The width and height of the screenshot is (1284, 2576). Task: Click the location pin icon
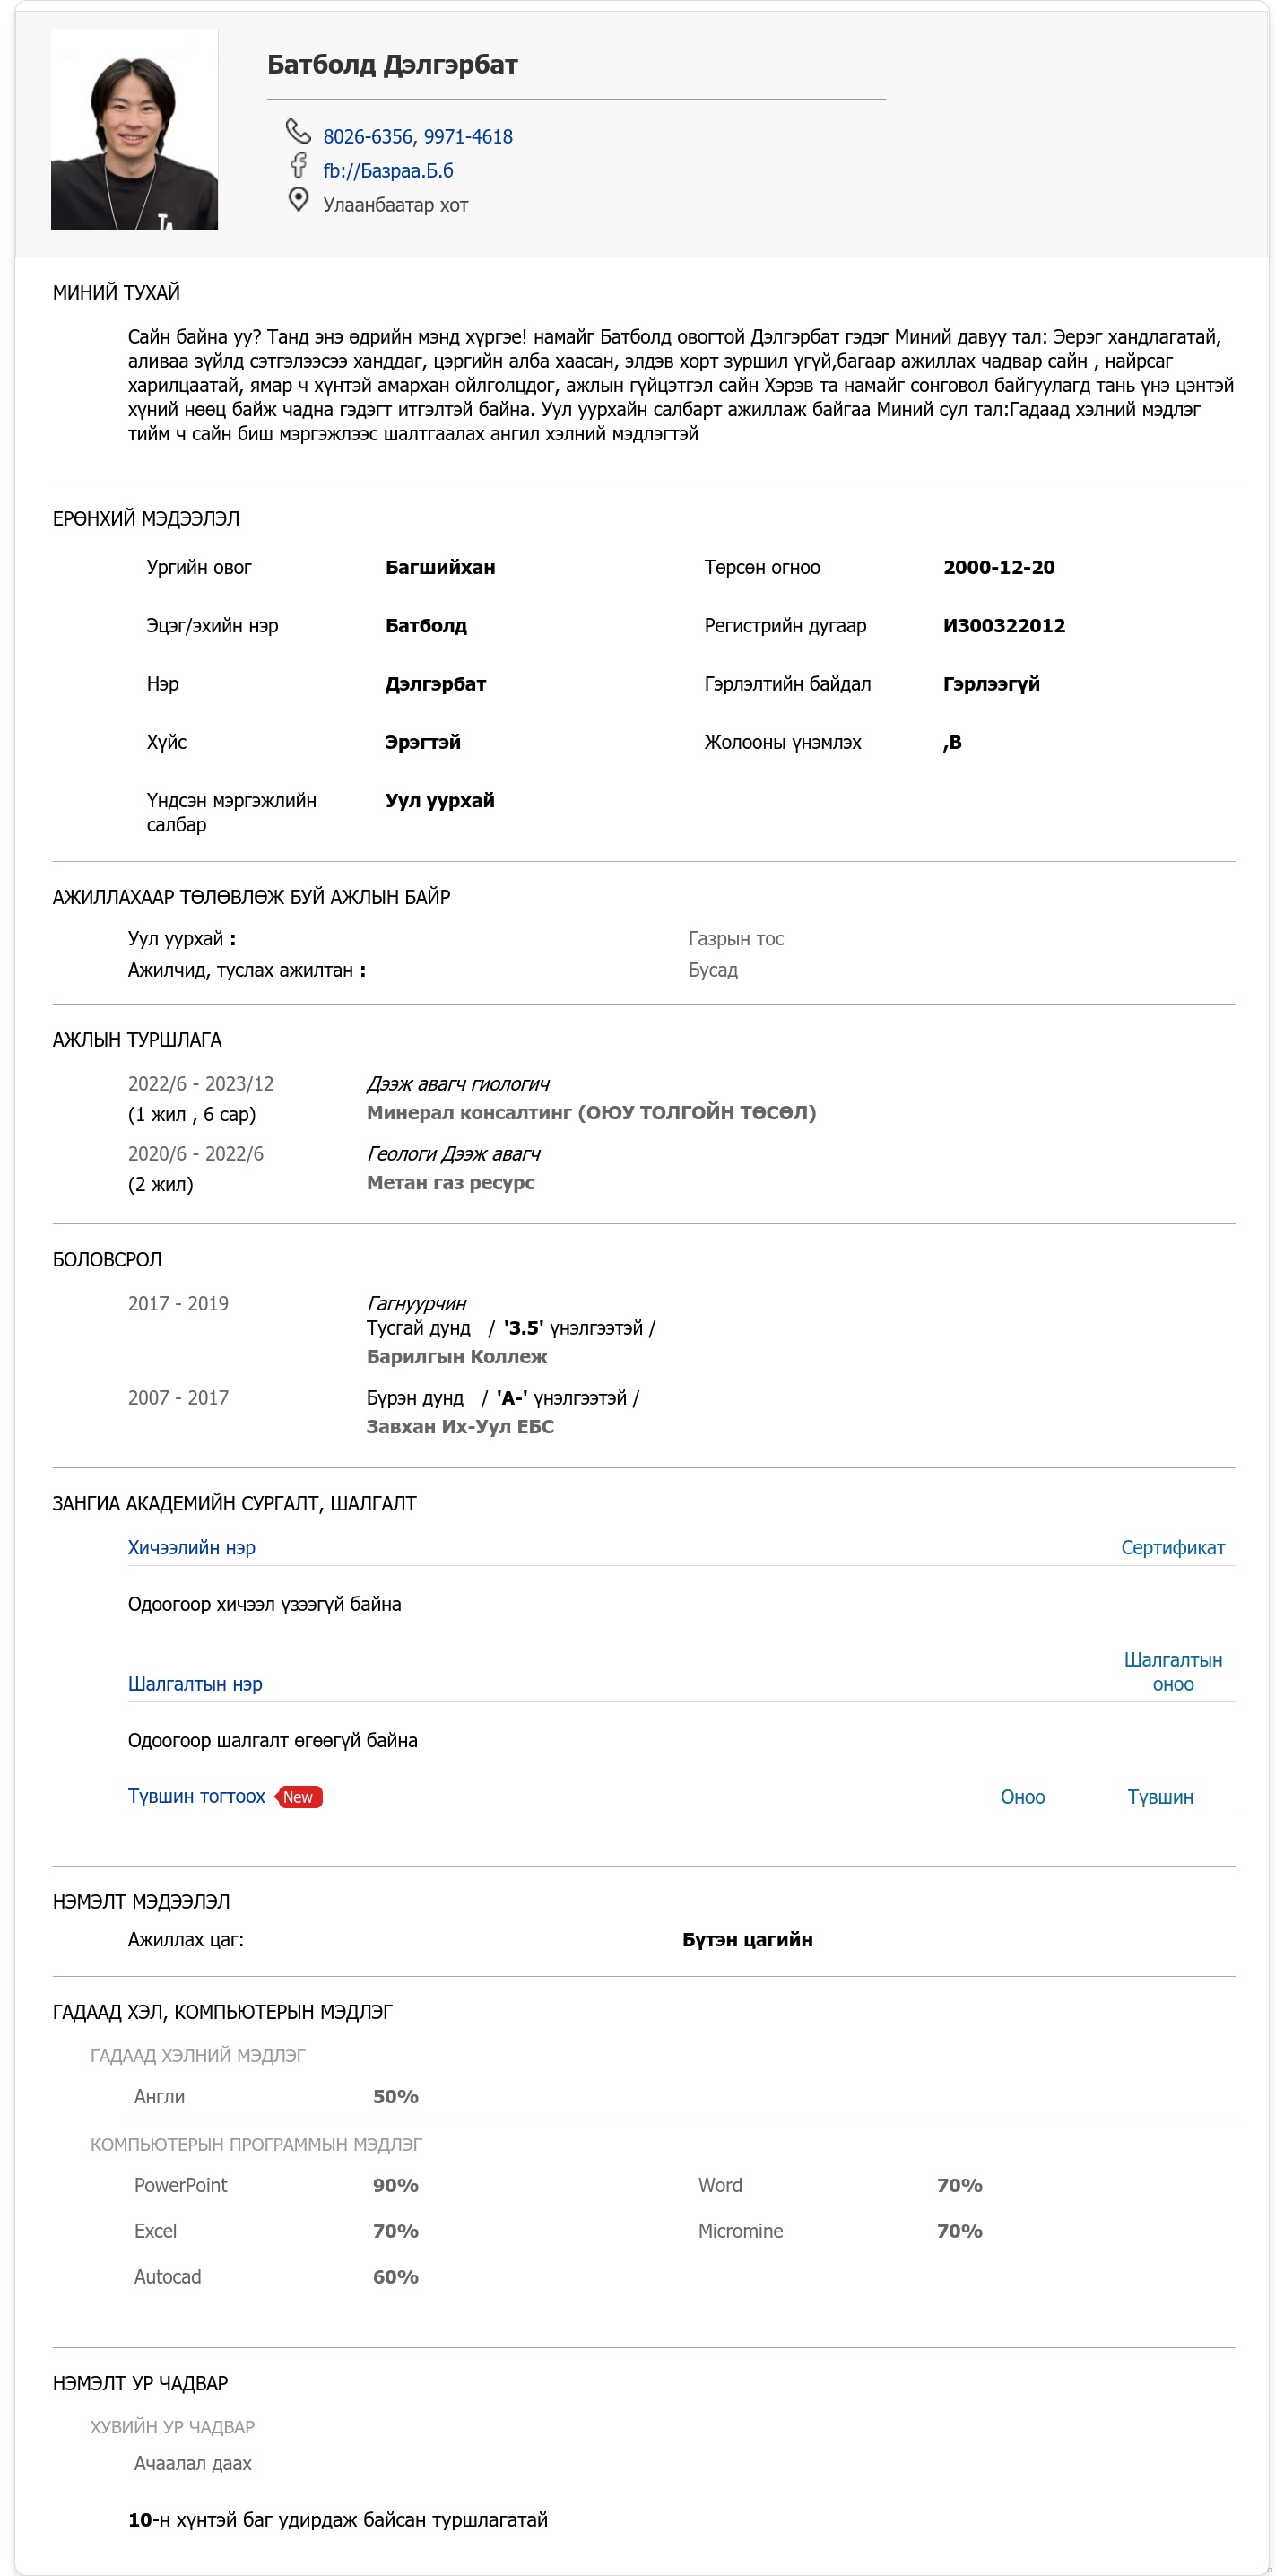point(298,199)
